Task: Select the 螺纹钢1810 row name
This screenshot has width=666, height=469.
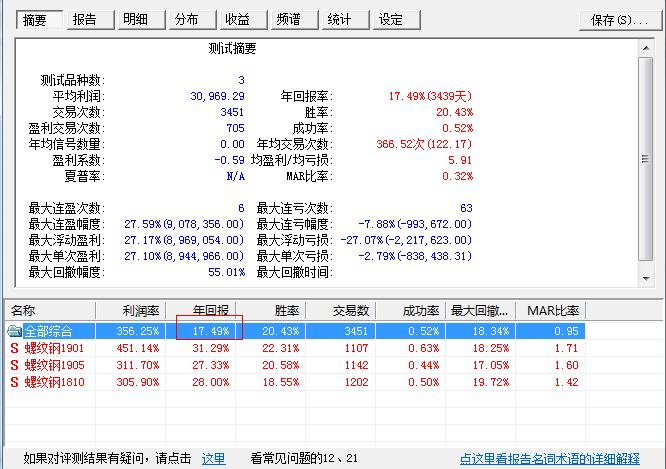Action: point(54,382)
